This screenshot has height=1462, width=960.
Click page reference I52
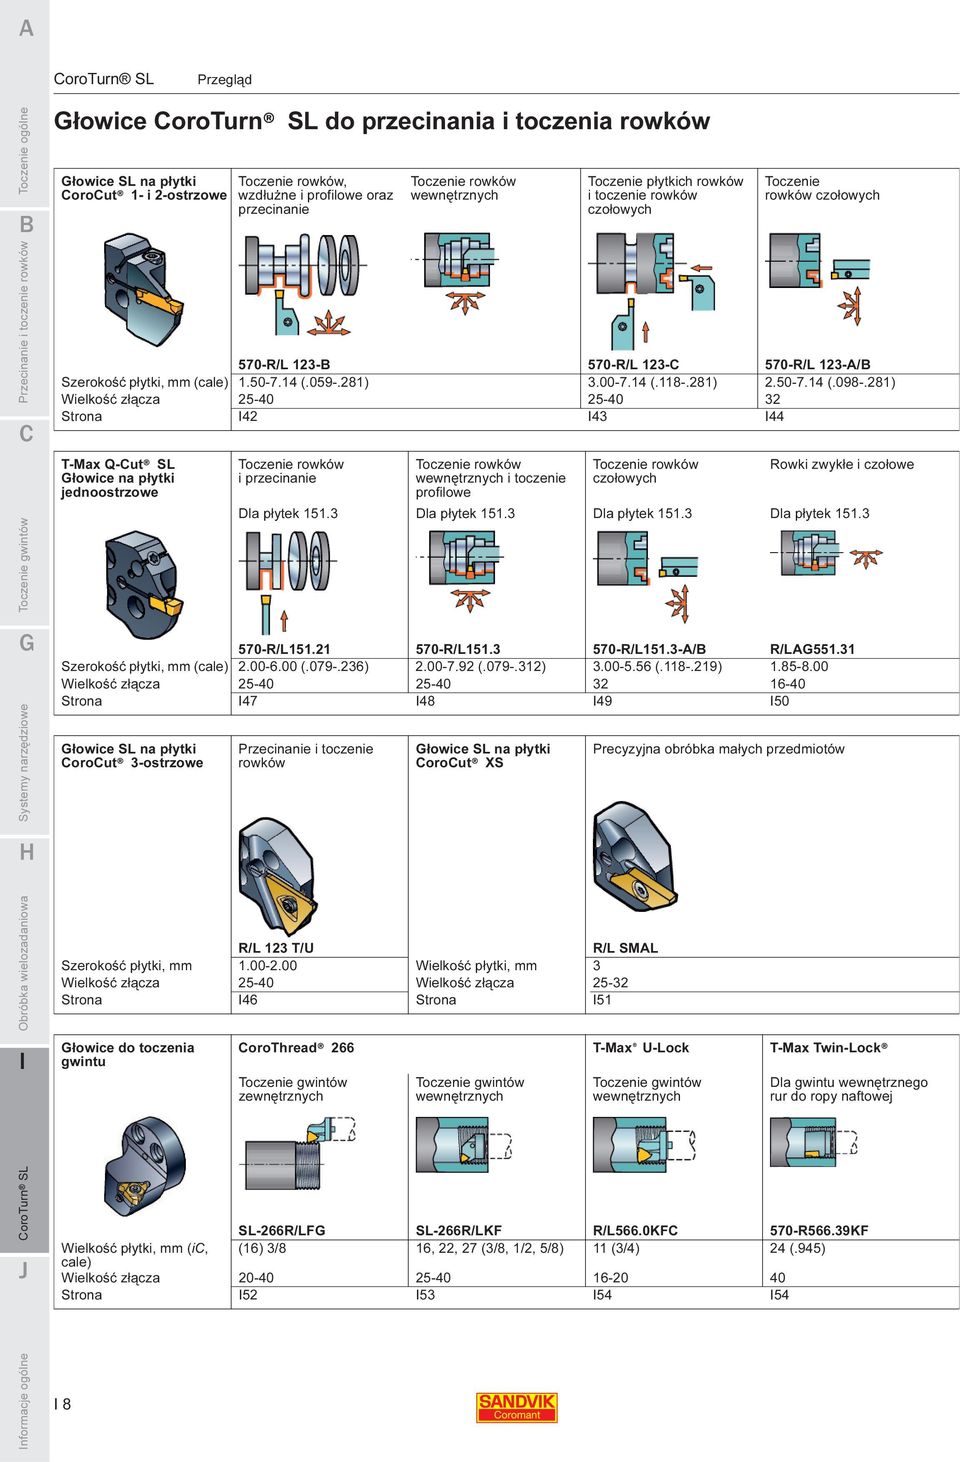(248, 1295)
